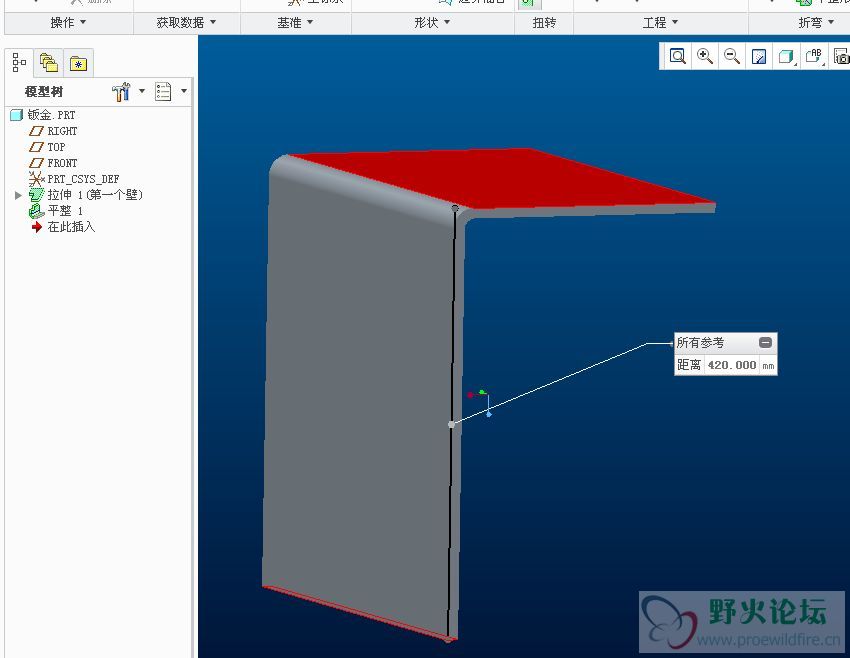Switch to the favorites tab
This screenshot has width=850, height=658.
(78, 64)
